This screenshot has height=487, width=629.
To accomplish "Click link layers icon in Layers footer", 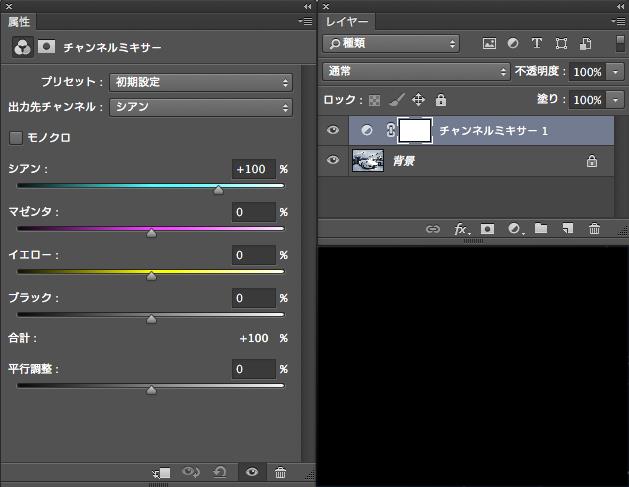I will pyautogui.click(x=433, y=229).
